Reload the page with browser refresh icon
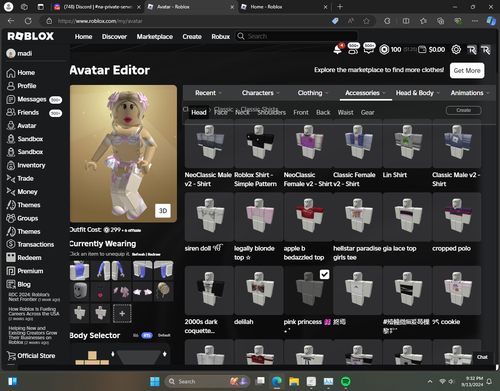 [x=28, y=21]
